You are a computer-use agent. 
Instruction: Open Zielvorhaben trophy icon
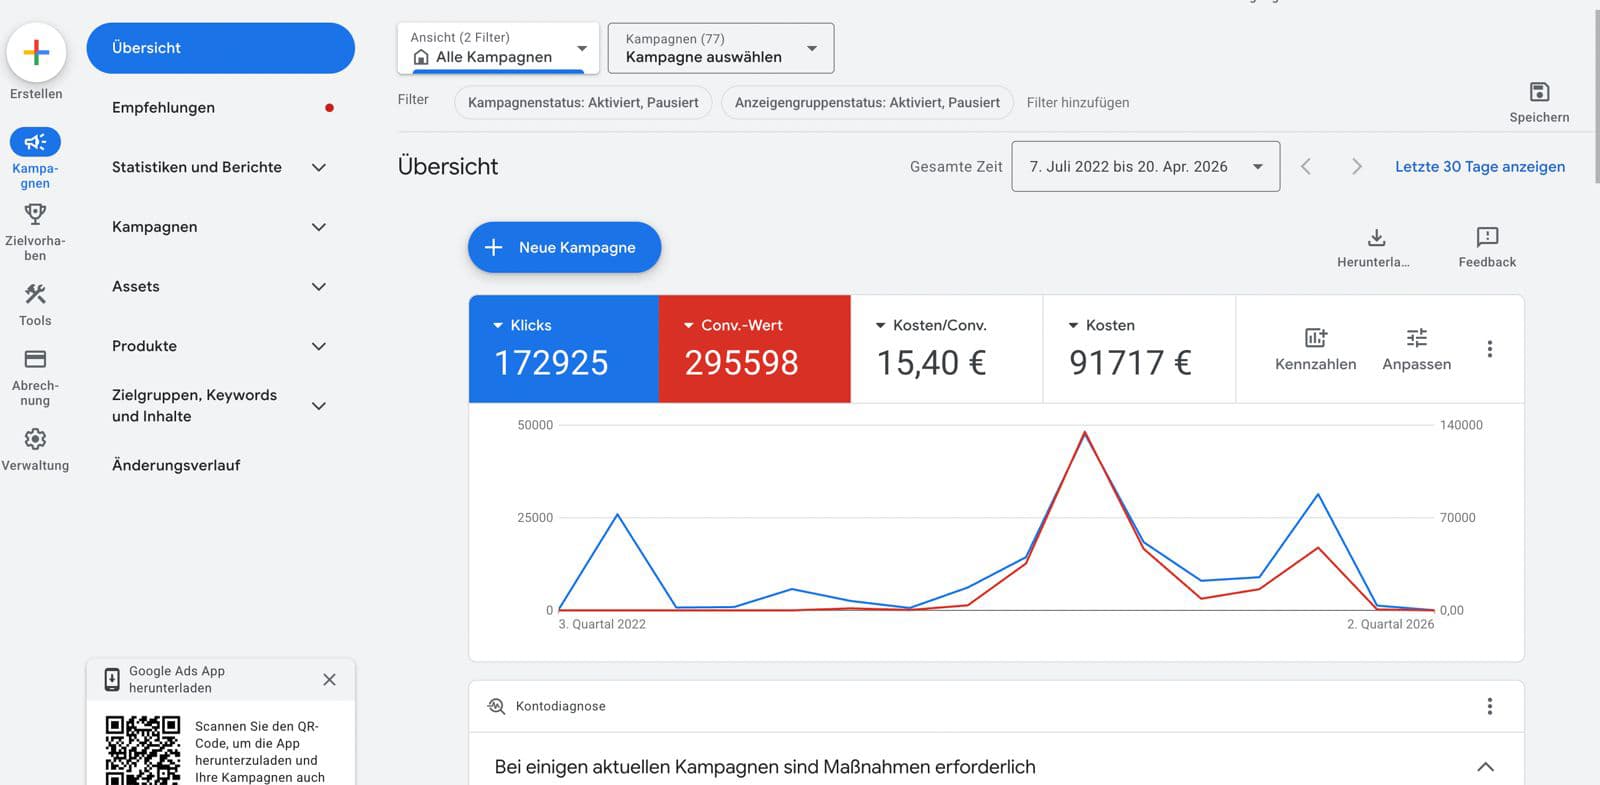[35, 214]
